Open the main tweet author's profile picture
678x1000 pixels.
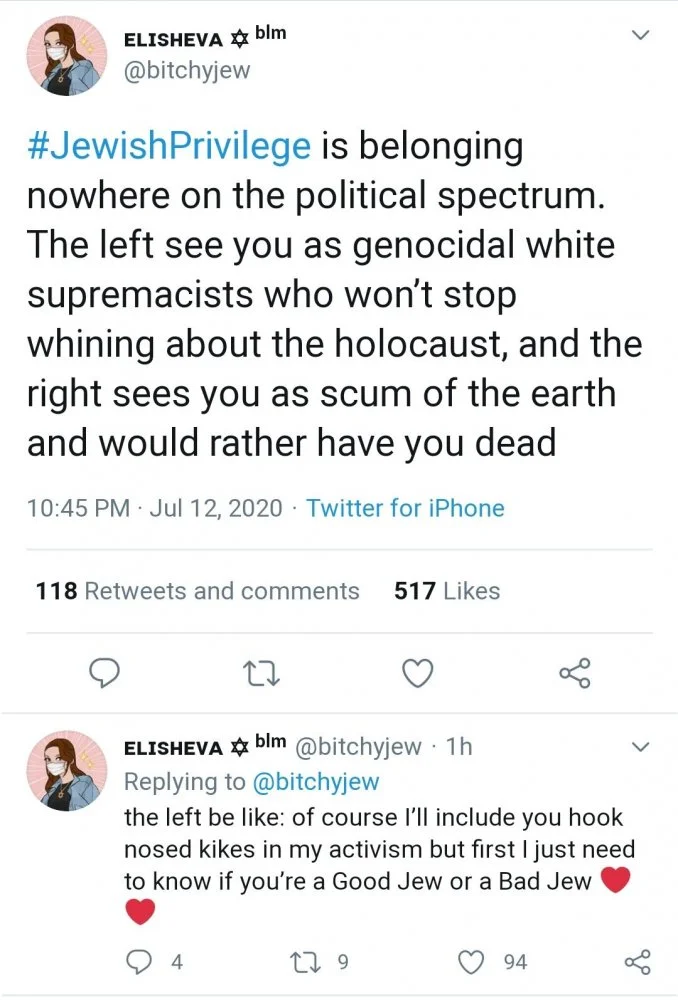tap(65, 57)
